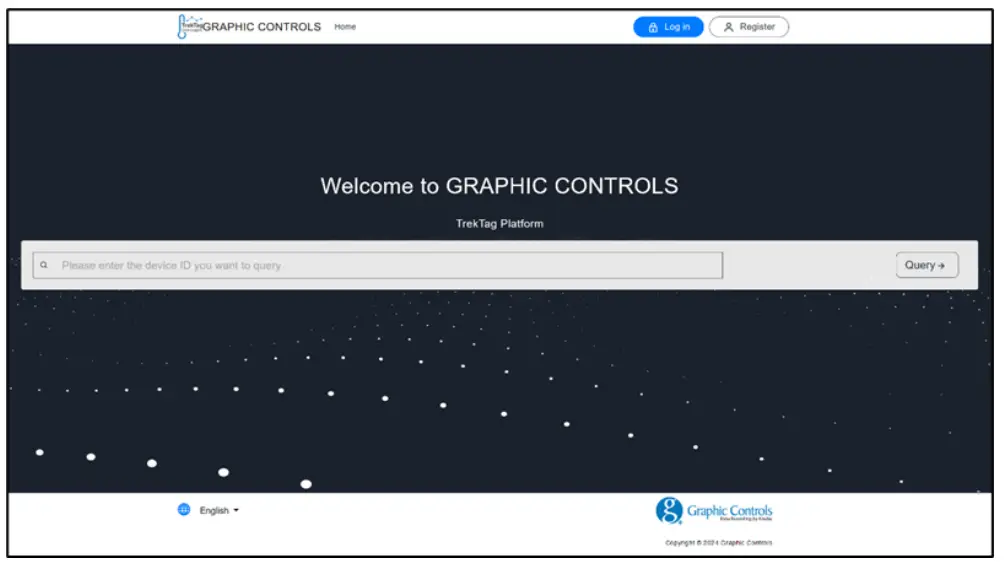Image resolution: width=1006 pixels, height=563 pixels.
Task: Click the magnifier search icon
Action: [44, 265]
